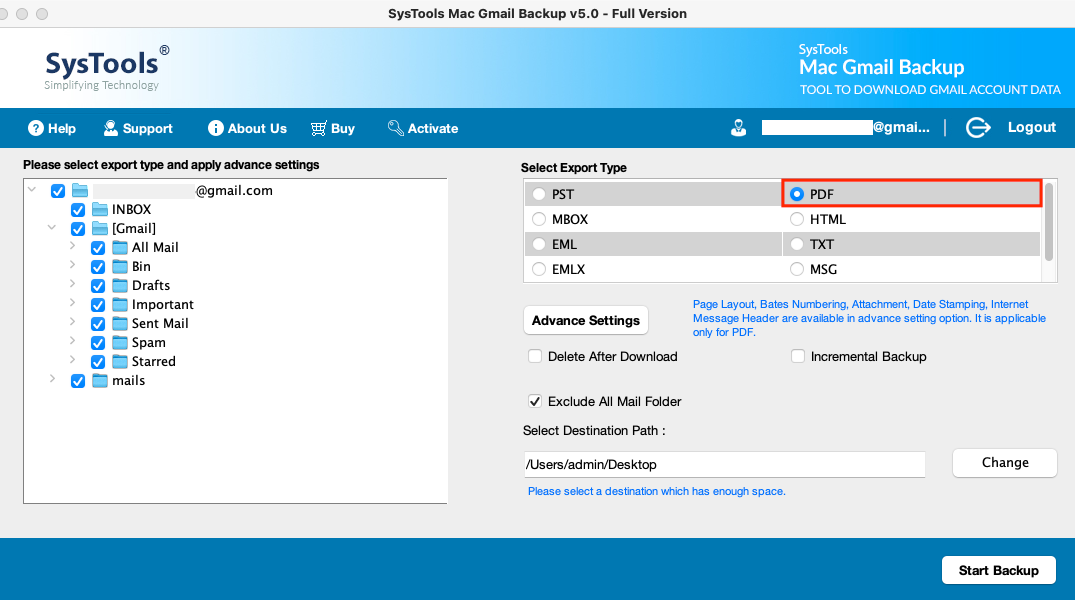The image size is (1075, 600).
Task: Click the SysTools logo
Action: (106, 67)
